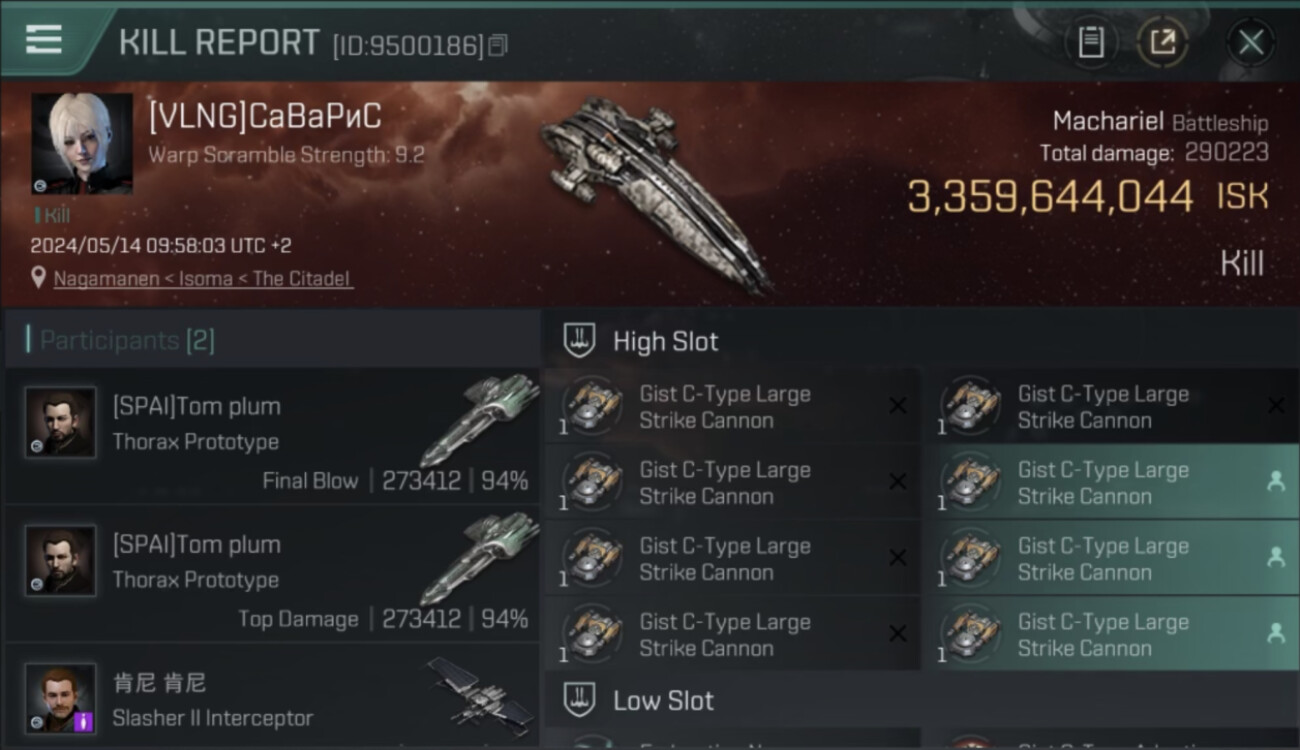This screenshot has width=1300, height=750.
Task: Open the Slasher II Interceptor pilot entry
Action: tap(272, 697)
